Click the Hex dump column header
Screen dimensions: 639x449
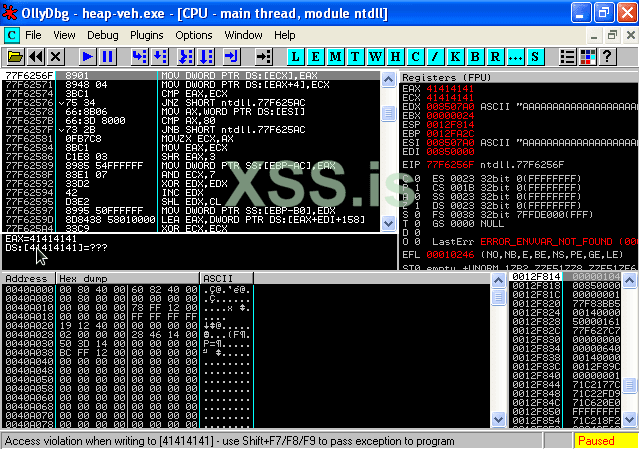coord(128,279)
